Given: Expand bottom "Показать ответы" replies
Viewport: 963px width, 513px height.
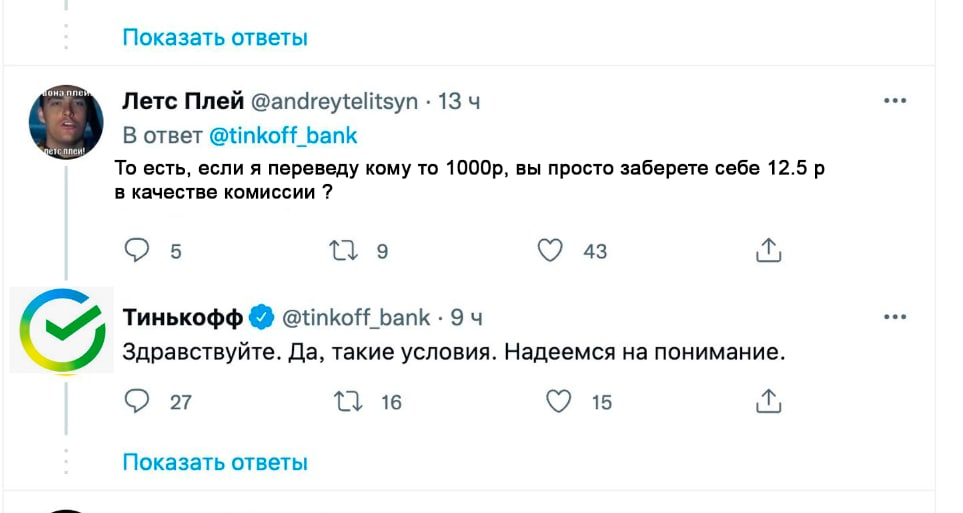Looking at the screenshot, I should pyautogui.click(x=215, y=462).
